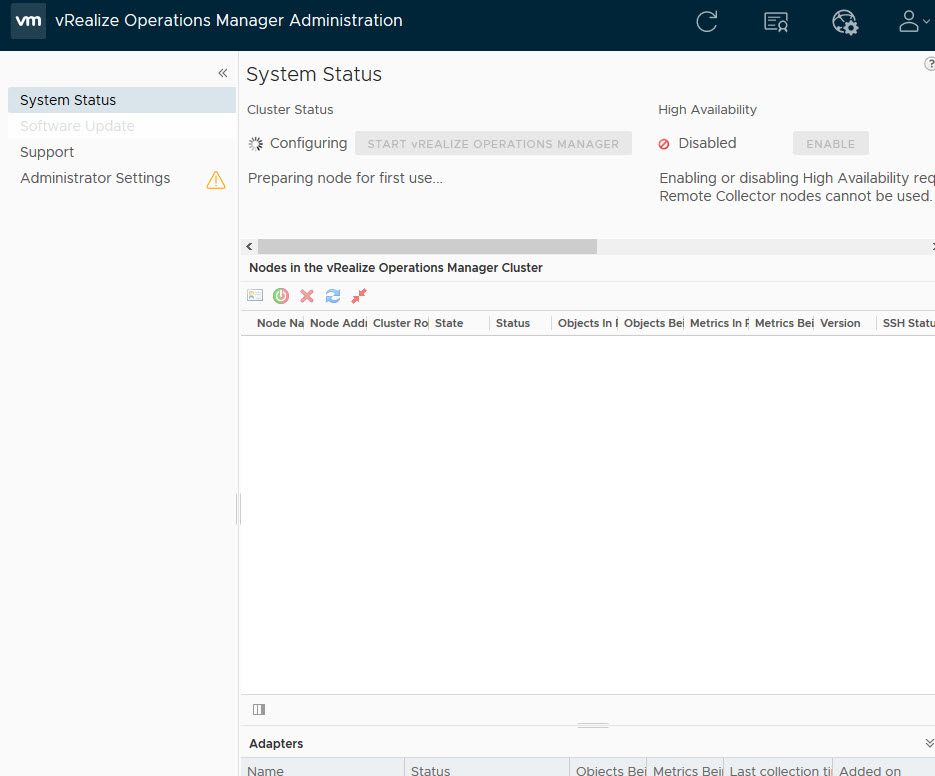Click Start vRealize Operations Manager button
Image resolution: width=935 pixels, height=776 pixels.
[x=493, y=143]
